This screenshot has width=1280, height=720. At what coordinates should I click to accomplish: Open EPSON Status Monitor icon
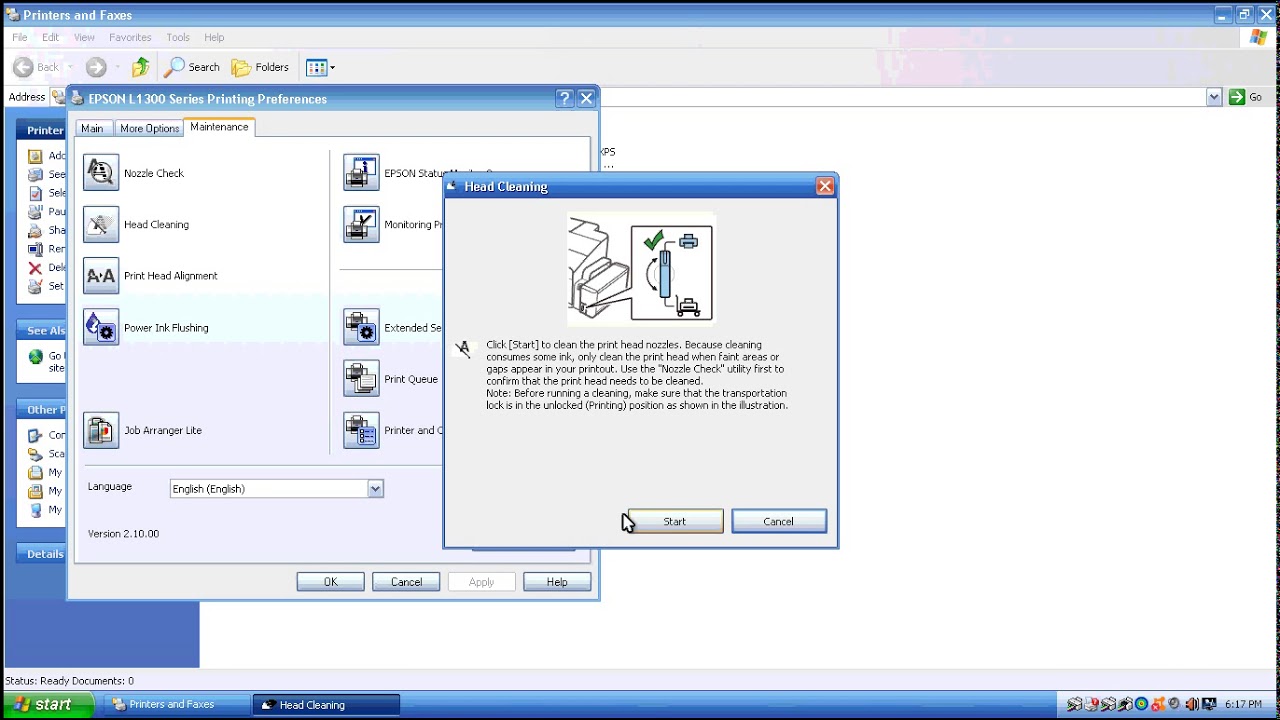tap(361, 173)
